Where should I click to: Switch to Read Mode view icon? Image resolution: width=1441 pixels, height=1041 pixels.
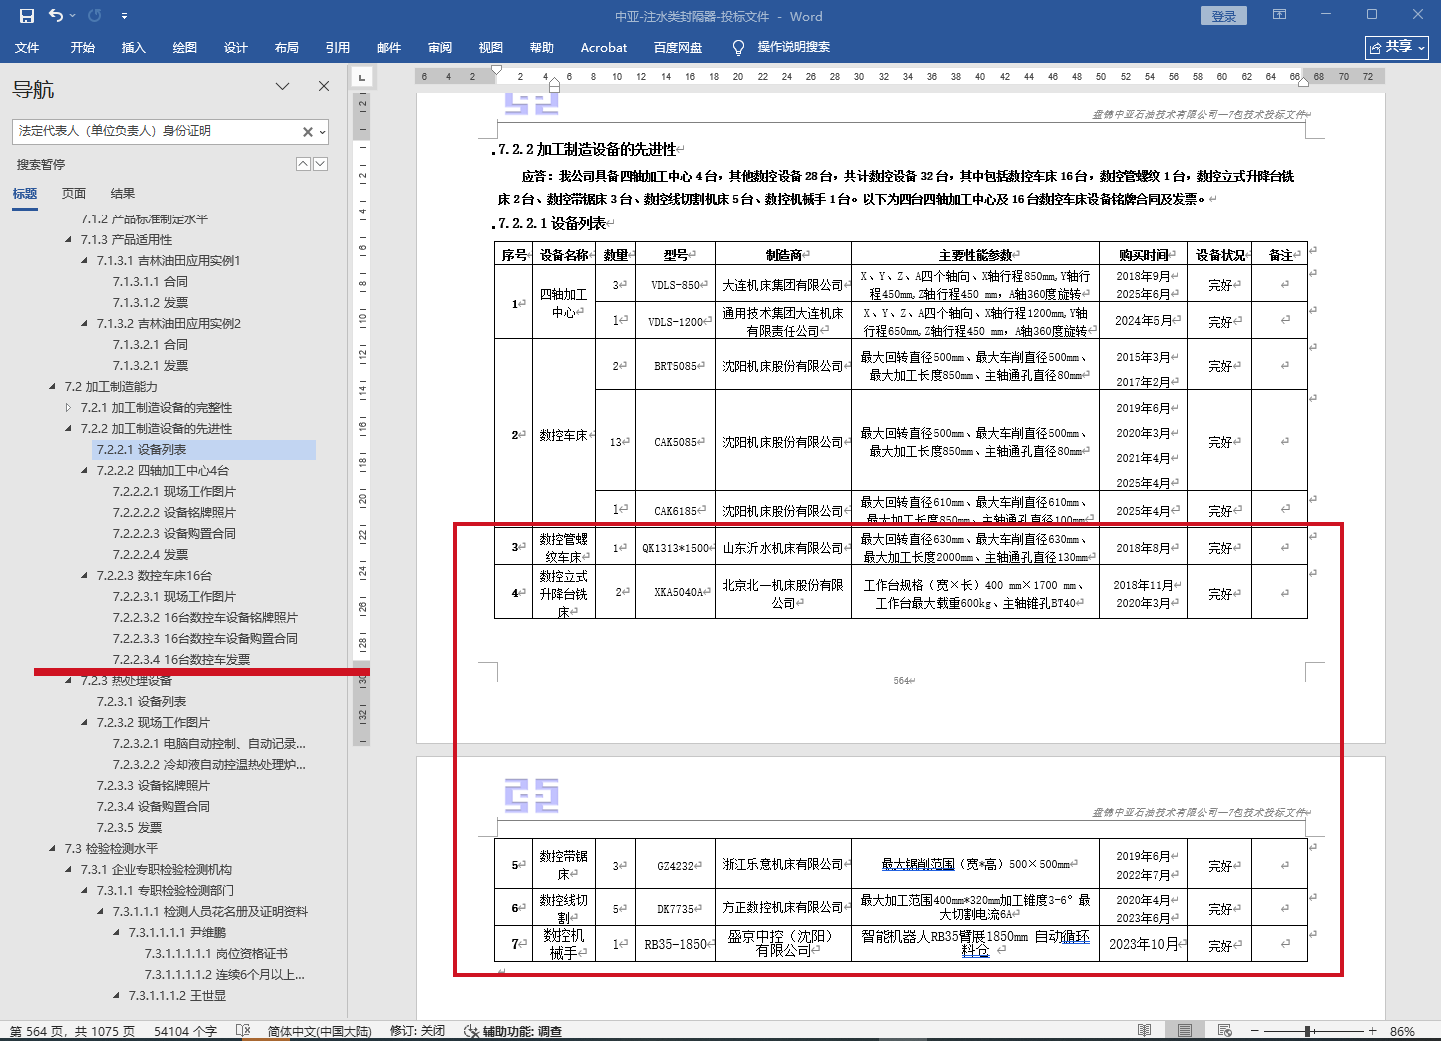coord(1145,1030)
